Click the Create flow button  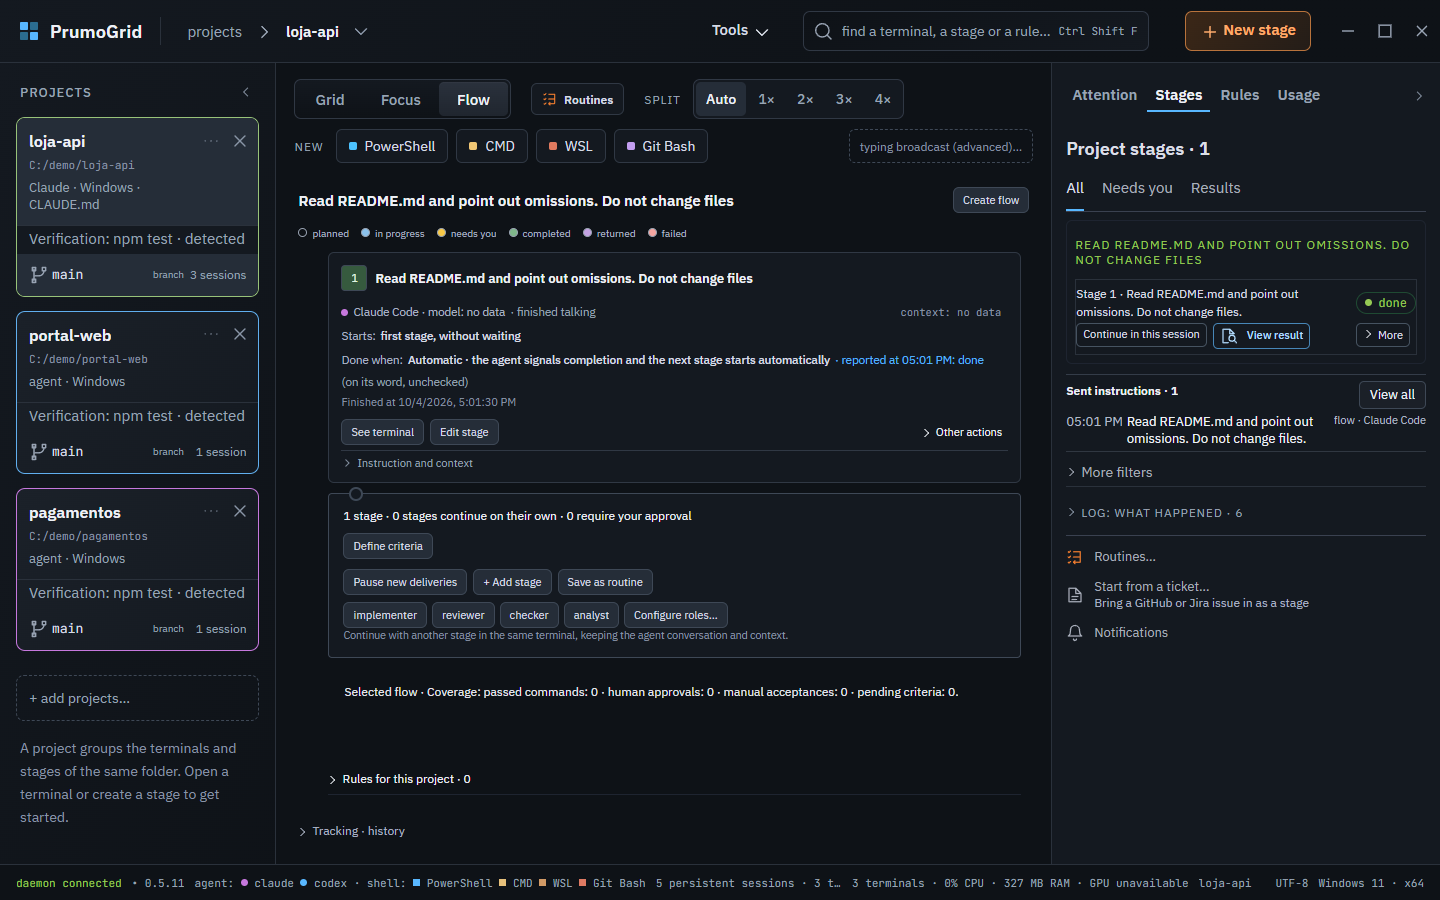[x=991, y=200]
